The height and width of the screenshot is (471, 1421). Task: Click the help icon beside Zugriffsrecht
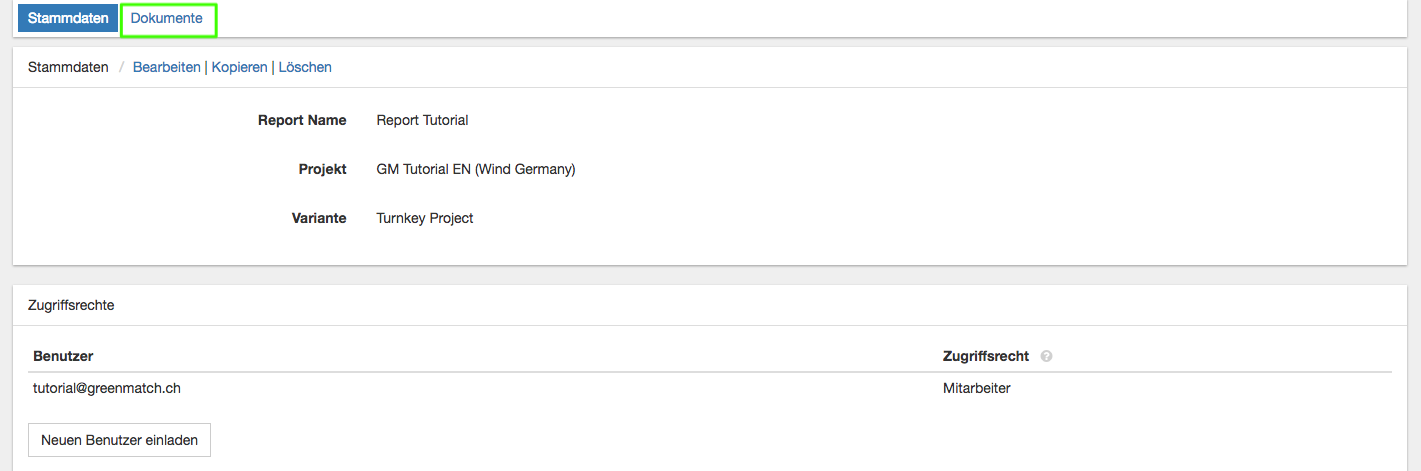[1046, 356]
